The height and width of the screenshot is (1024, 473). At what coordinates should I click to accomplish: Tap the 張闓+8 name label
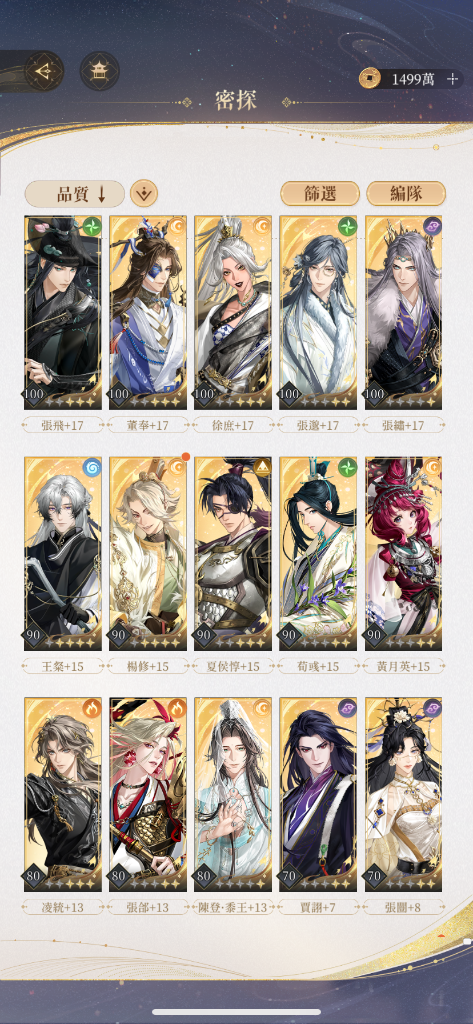404,907
